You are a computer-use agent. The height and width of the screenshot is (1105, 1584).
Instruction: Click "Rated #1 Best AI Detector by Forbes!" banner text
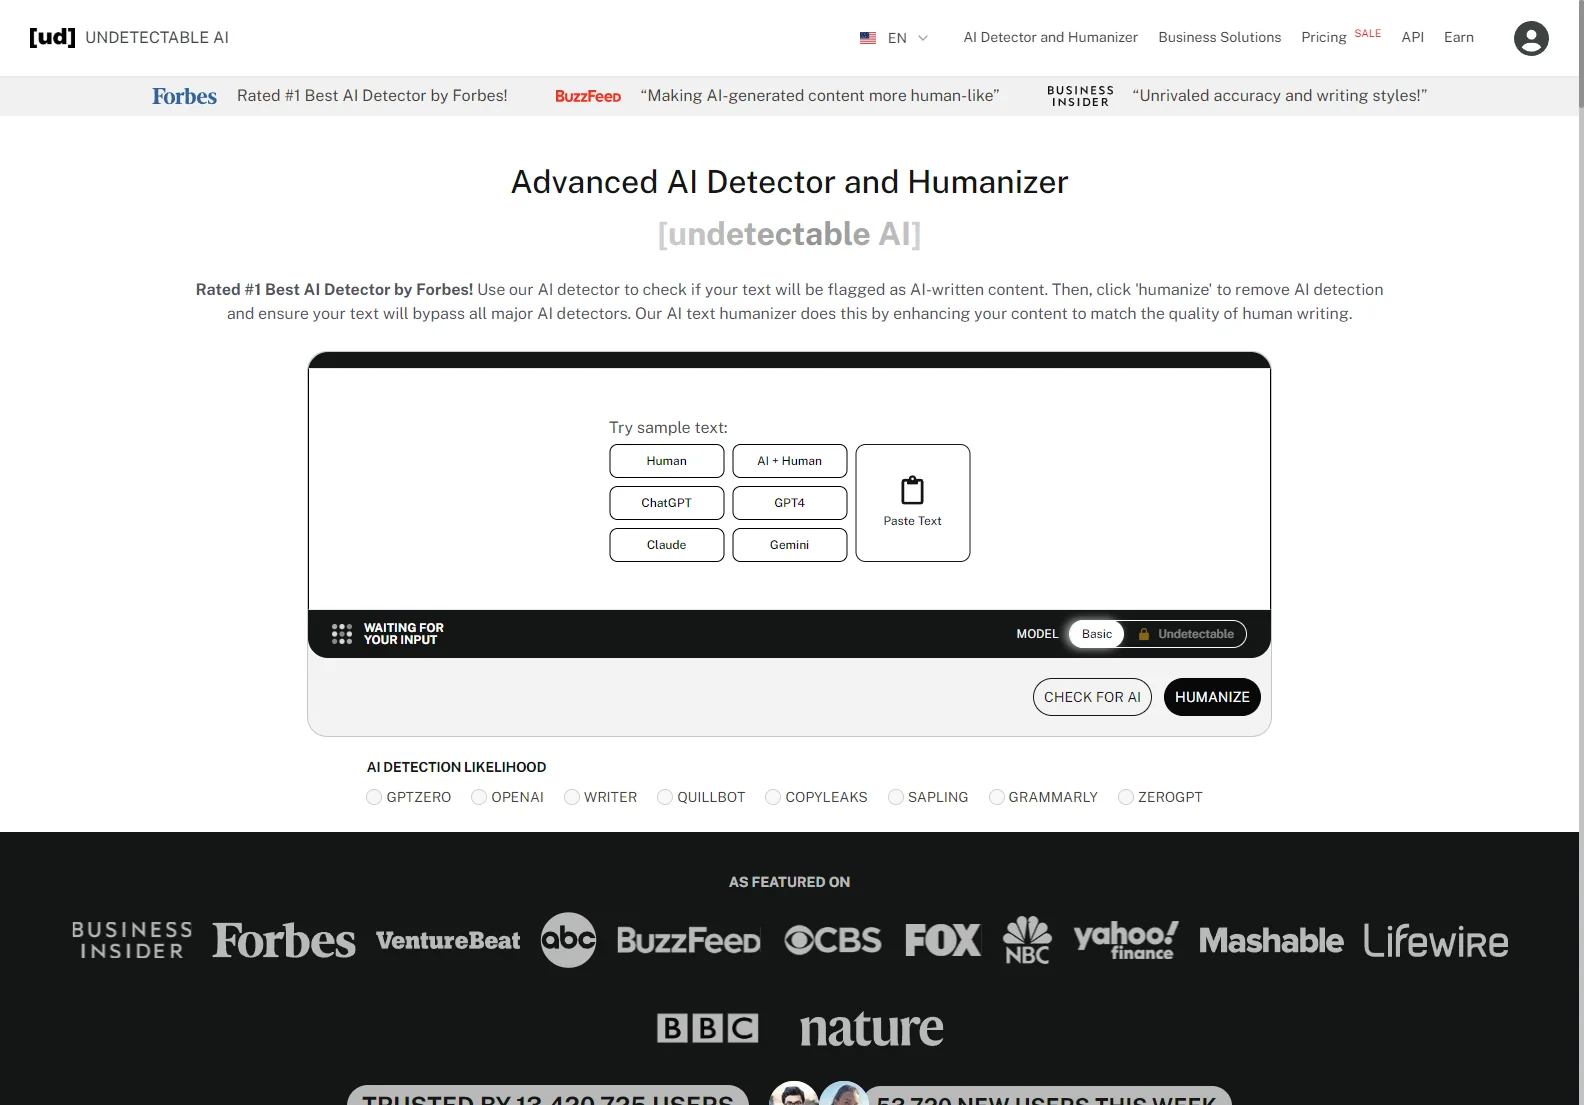pos(372,96)
